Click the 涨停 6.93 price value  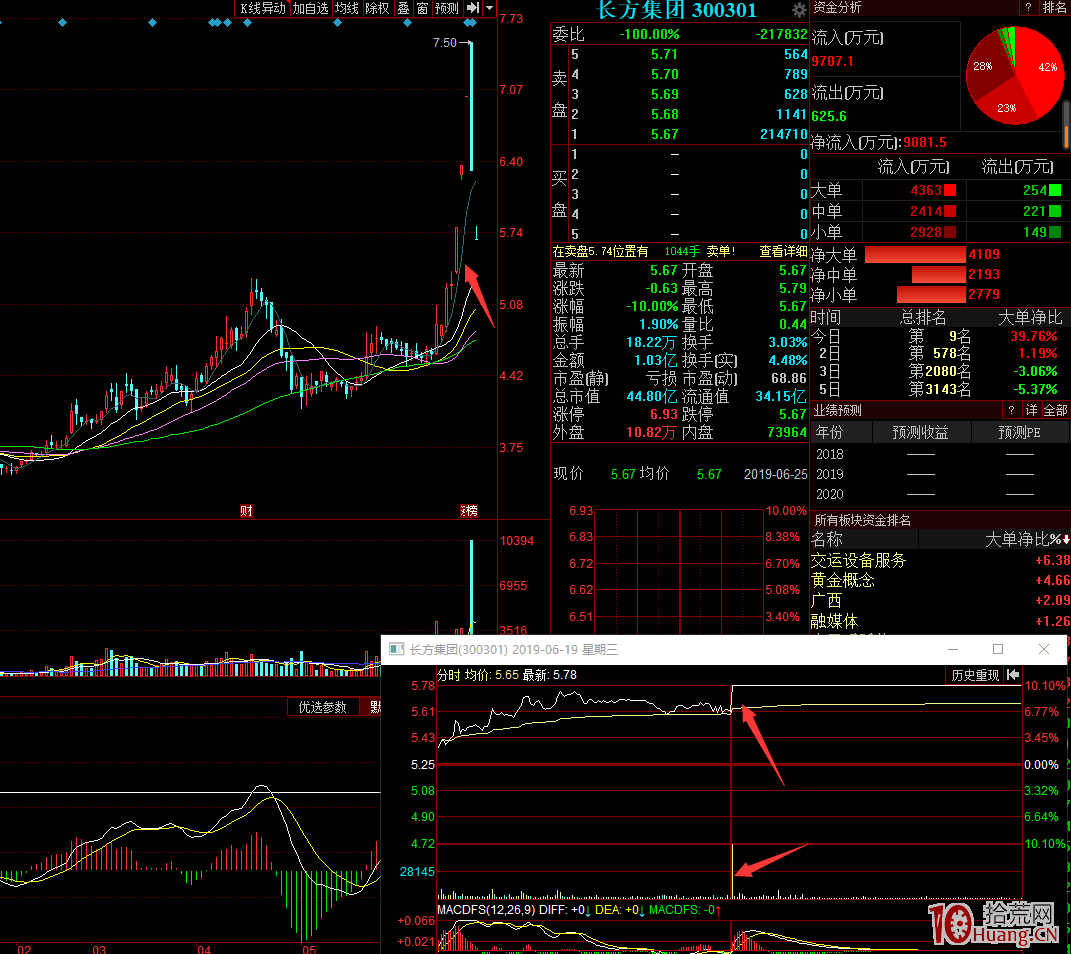663,415
